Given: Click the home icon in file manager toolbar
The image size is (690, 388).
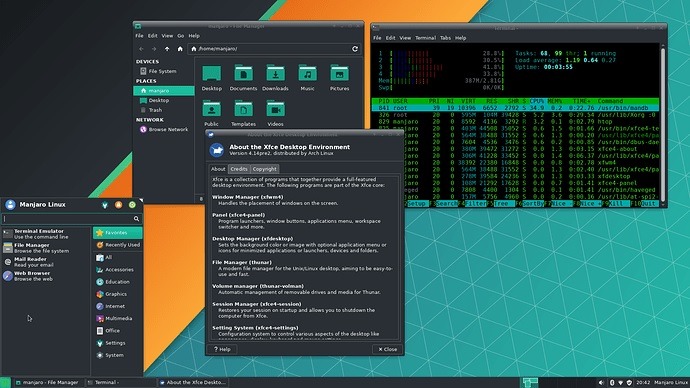Looking at the screenshot, I should (x=180, y=49).
